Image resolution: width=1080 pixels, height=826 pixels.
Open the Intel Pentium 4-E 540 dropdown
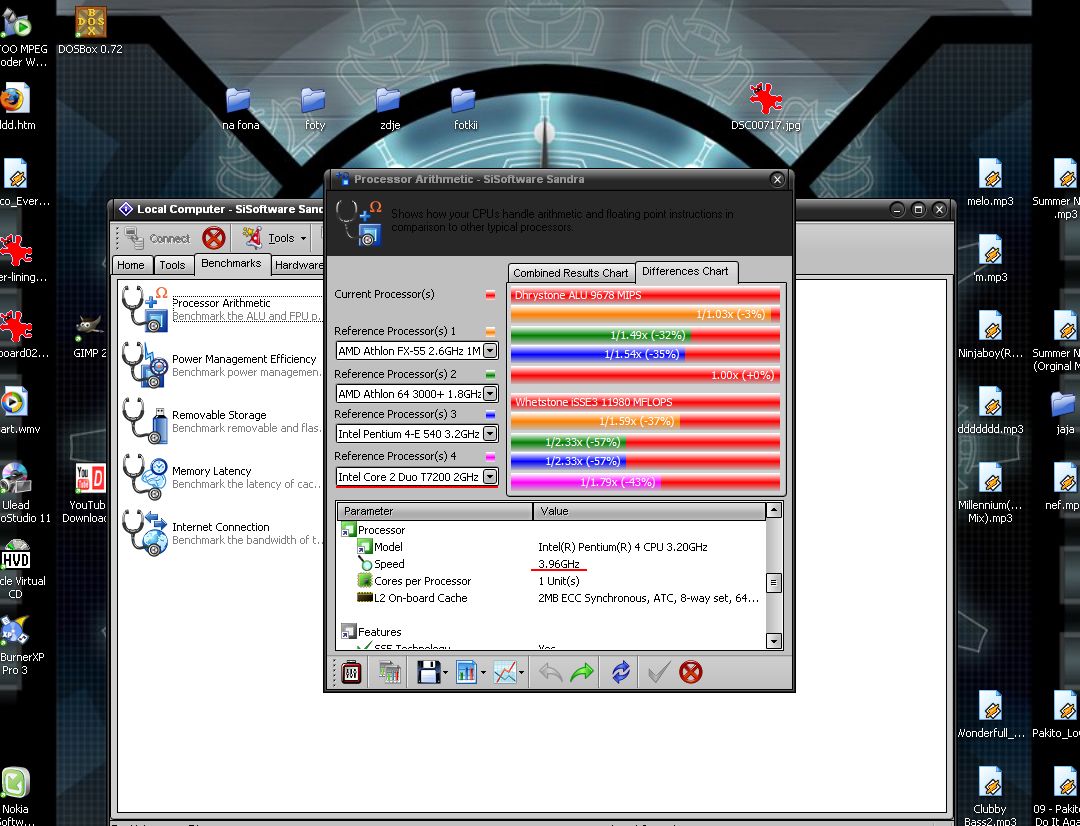click(x=490, y=434)
